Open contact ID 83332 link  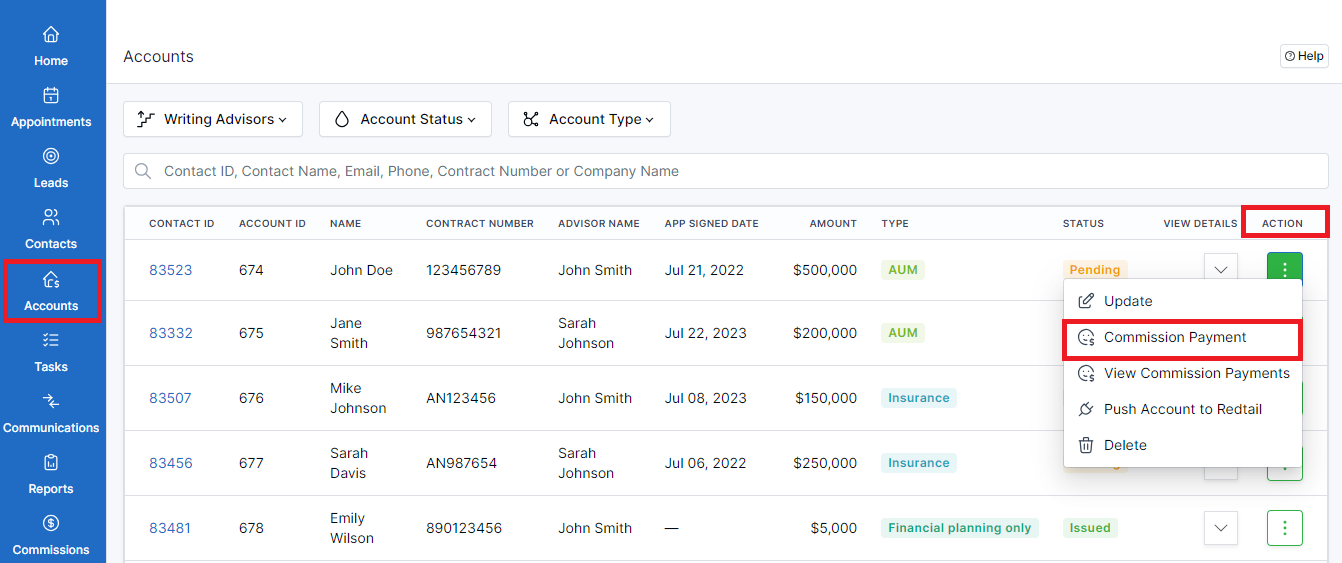[171, 333]
